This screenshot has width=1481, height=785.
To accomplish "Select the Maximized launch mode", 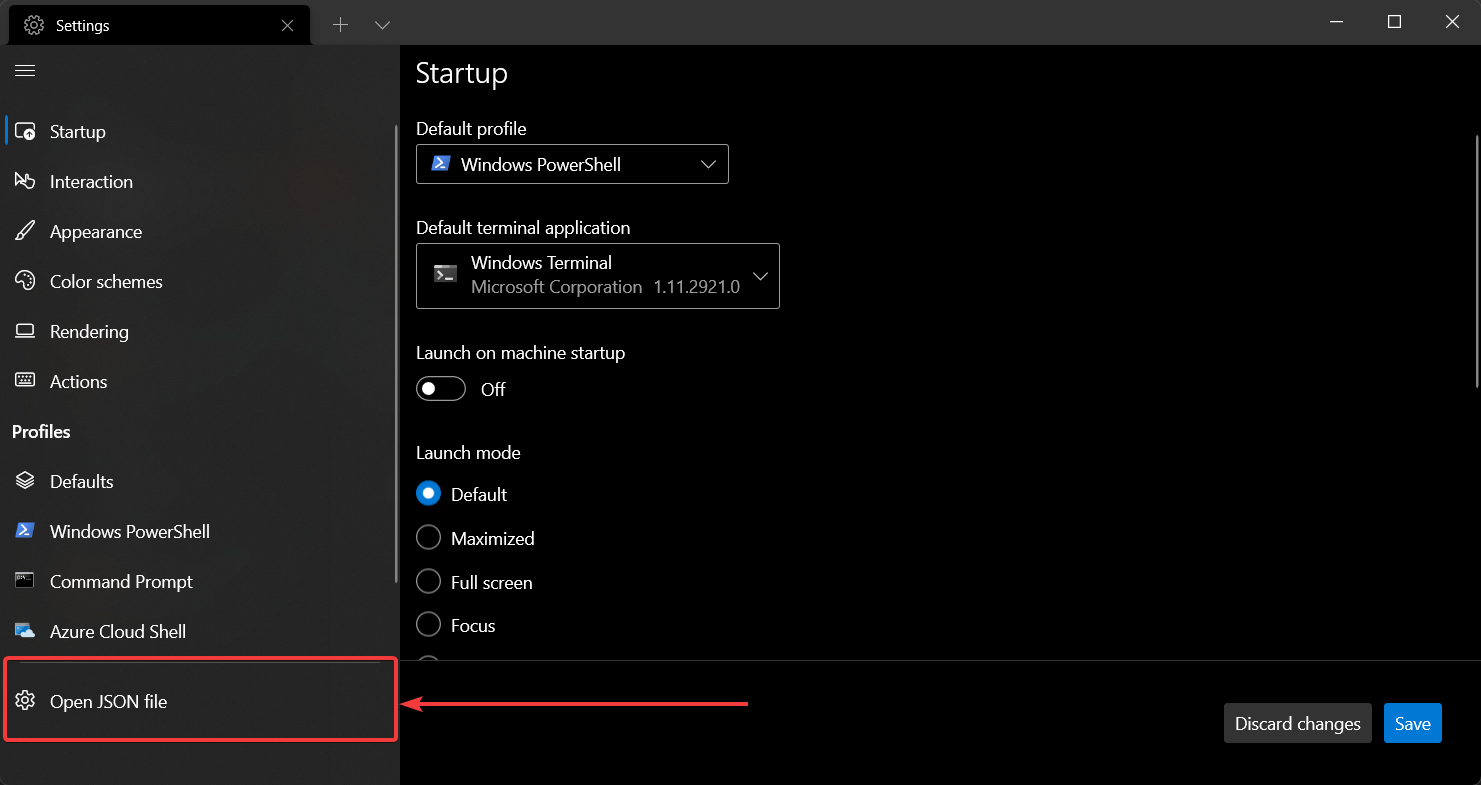I will pos(428,538).
